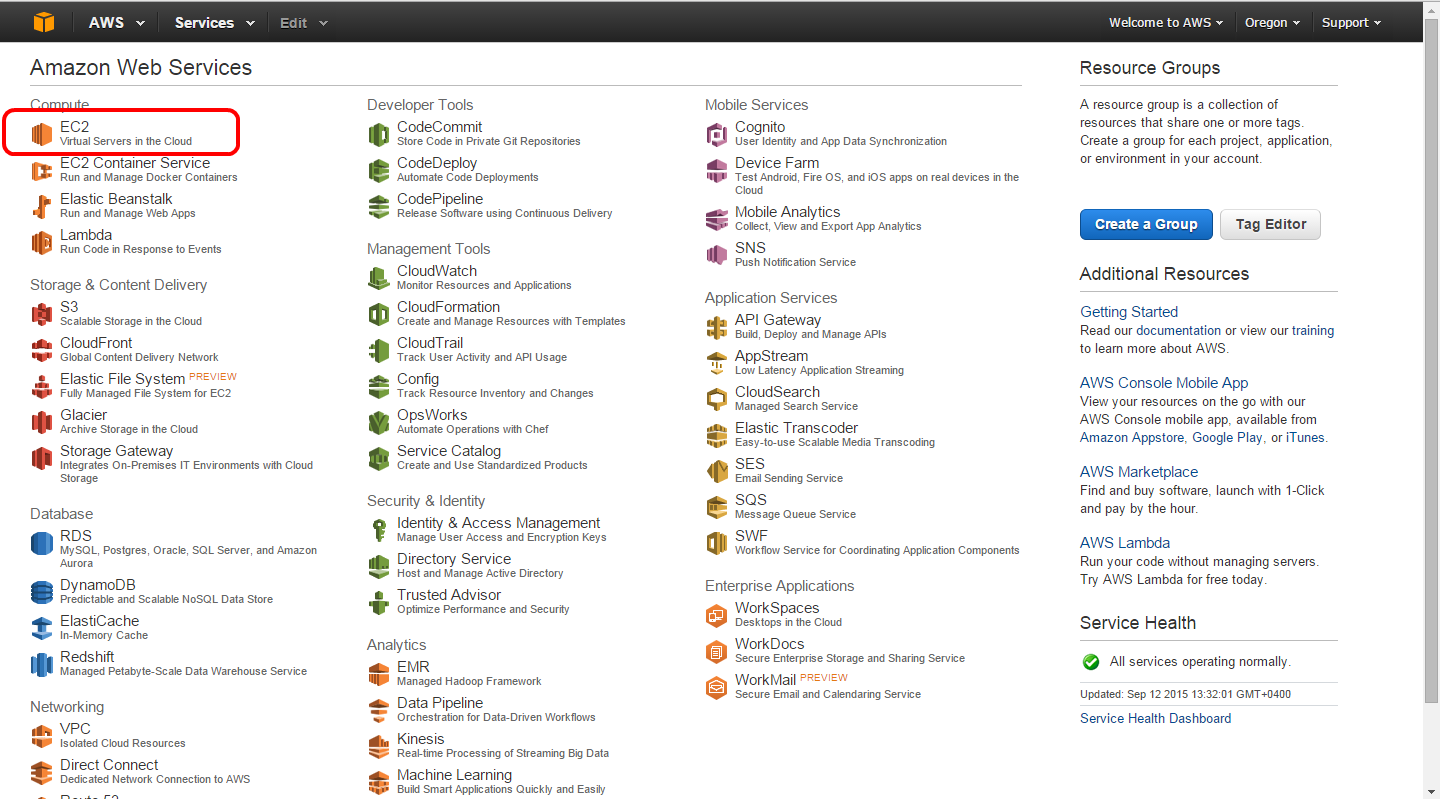Open the Tag Editor button
1440x799 pixels.
(x=1271, y=224)
